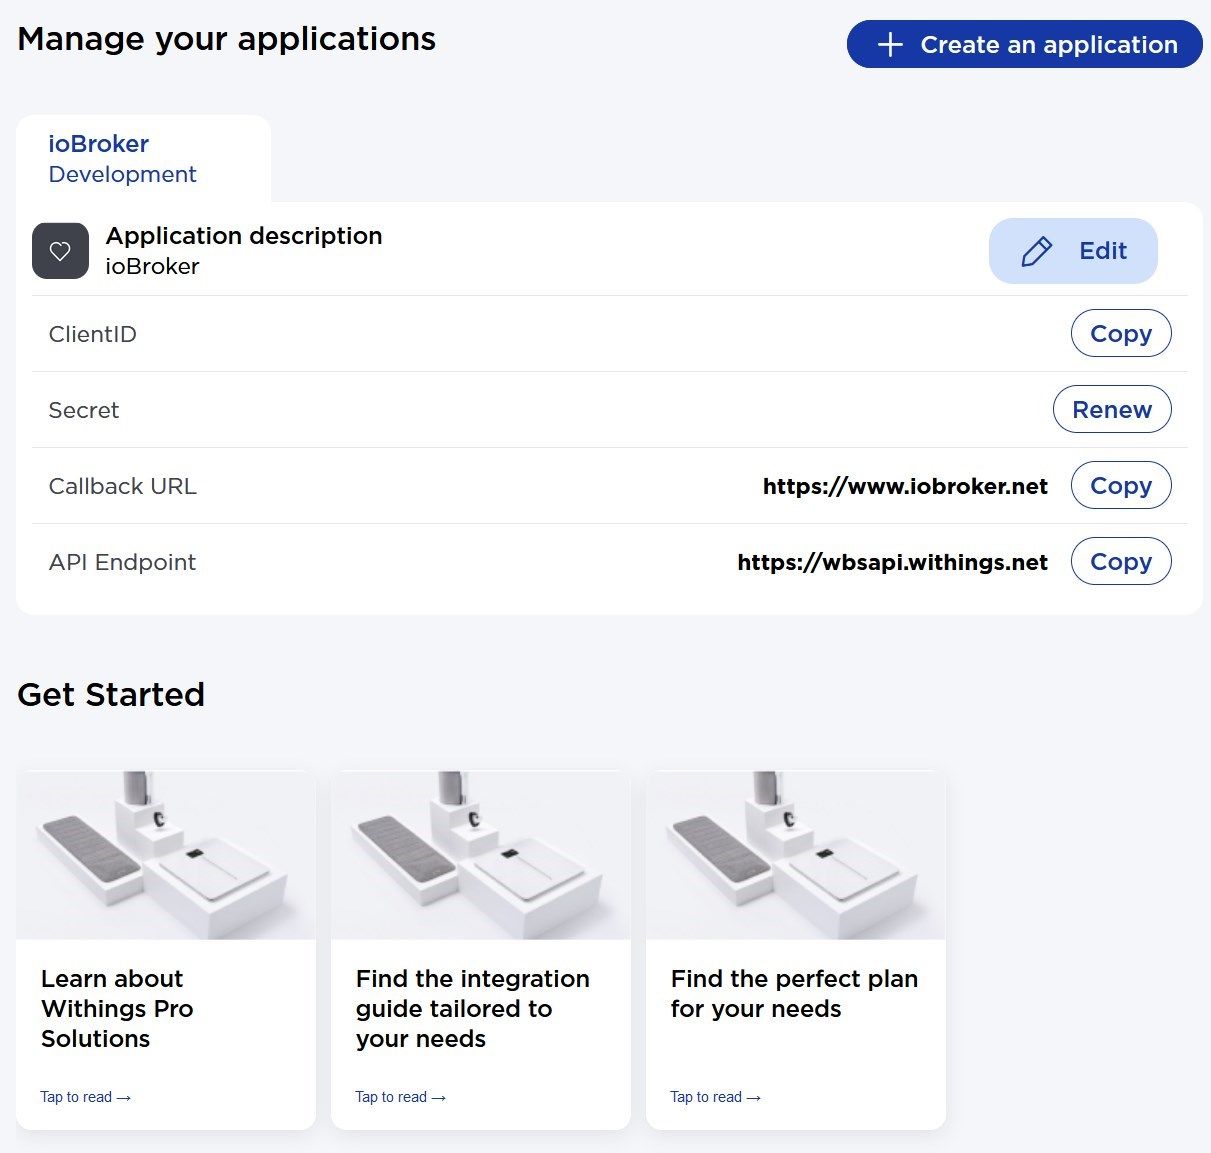Click the API Endpoint label
This screenshot has width=1211, height=1153.
(x=123, y=562)
